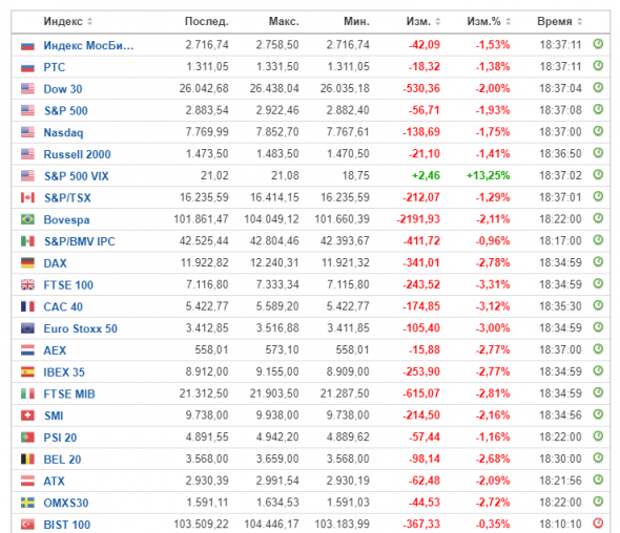
Task: Click the red clock icon in the BIST 100 row
Action: 598,523
